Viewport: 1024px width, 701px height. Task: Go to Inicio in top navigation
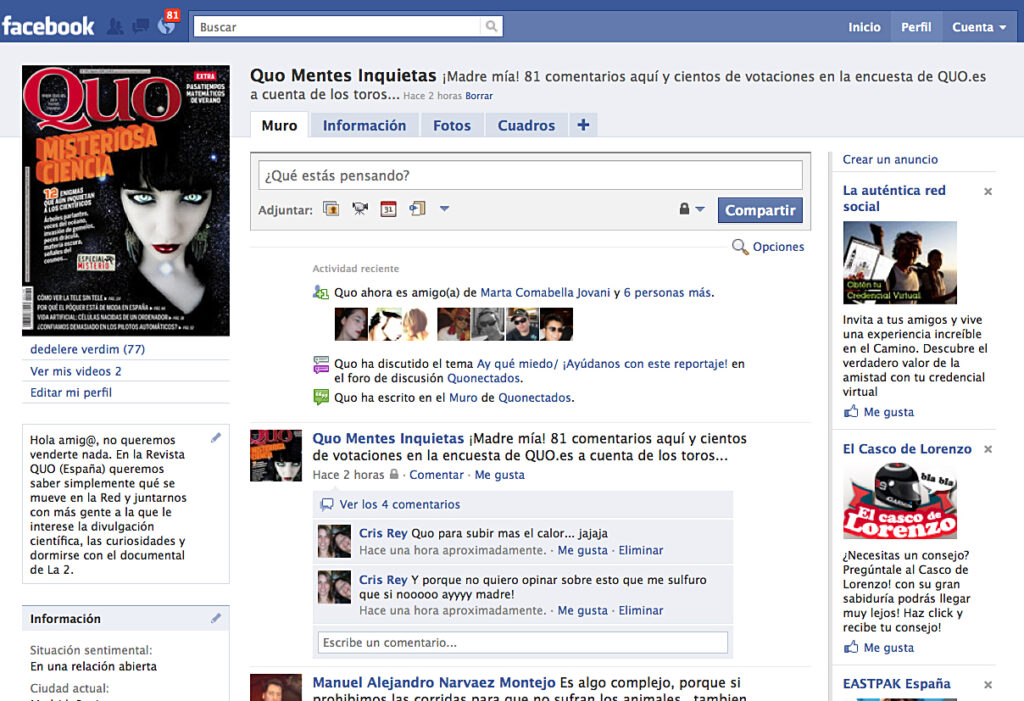click(864, 27)
